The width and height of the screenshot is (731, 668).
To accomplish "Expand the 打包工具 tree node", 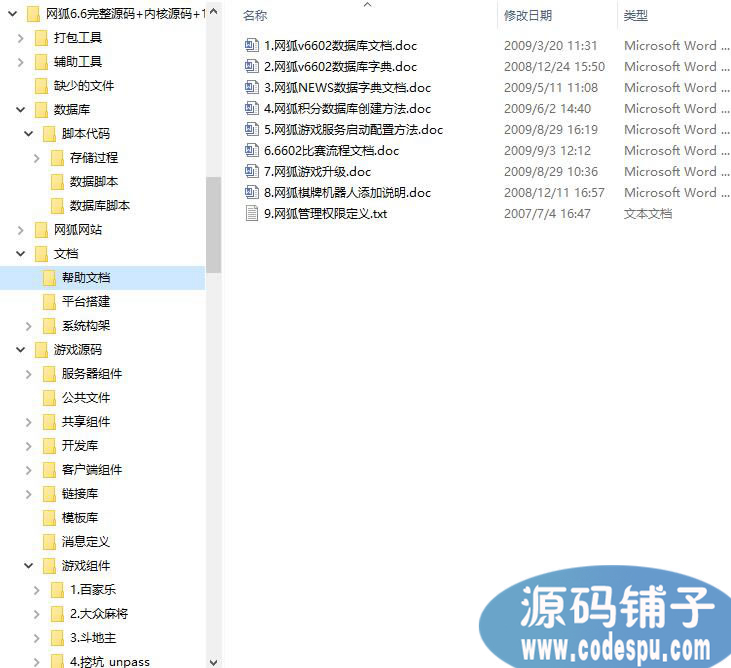I will (x=21, y=38).
